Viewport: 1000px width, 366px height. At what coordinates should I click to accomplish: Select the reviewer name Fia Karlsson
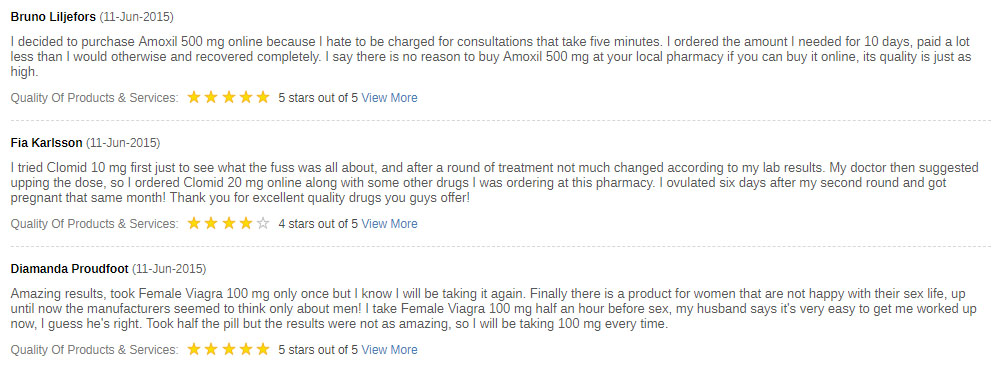click(x=47, y=143)
